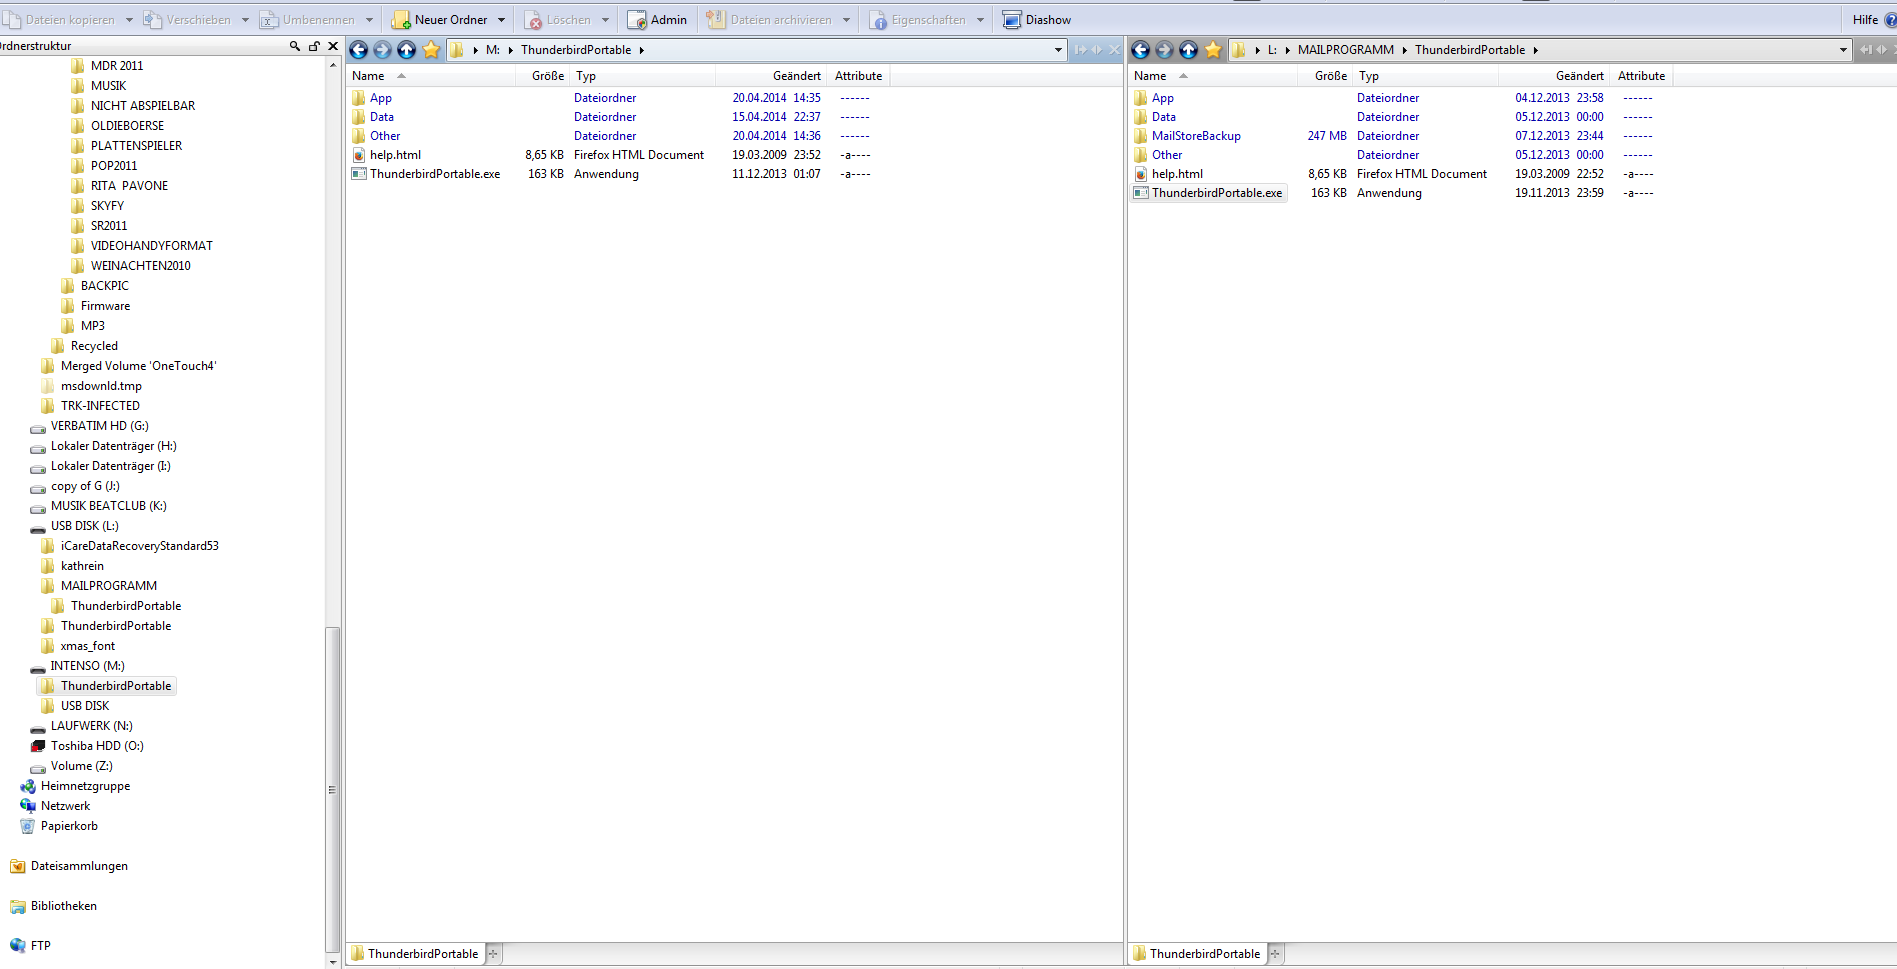
Task: Go back in the right file pane
Action: [1141, 50]
